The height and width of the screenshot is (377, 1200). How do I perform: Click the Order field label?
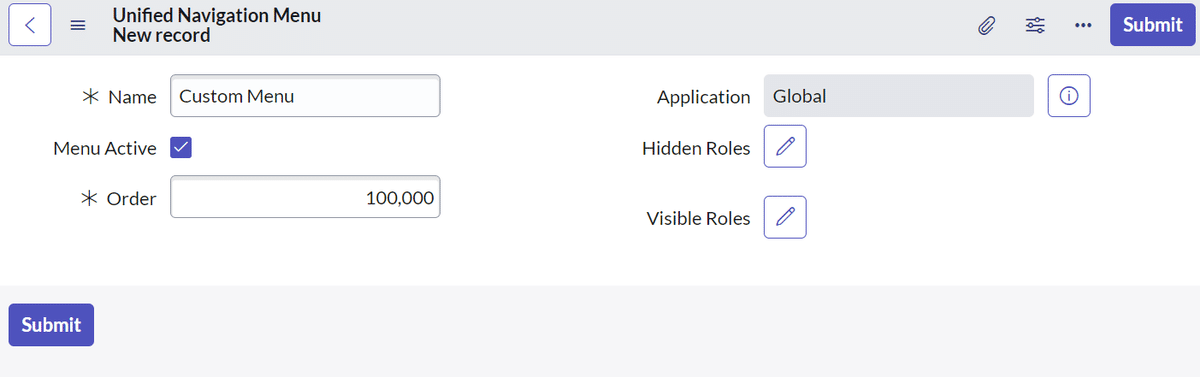(132, 198)
